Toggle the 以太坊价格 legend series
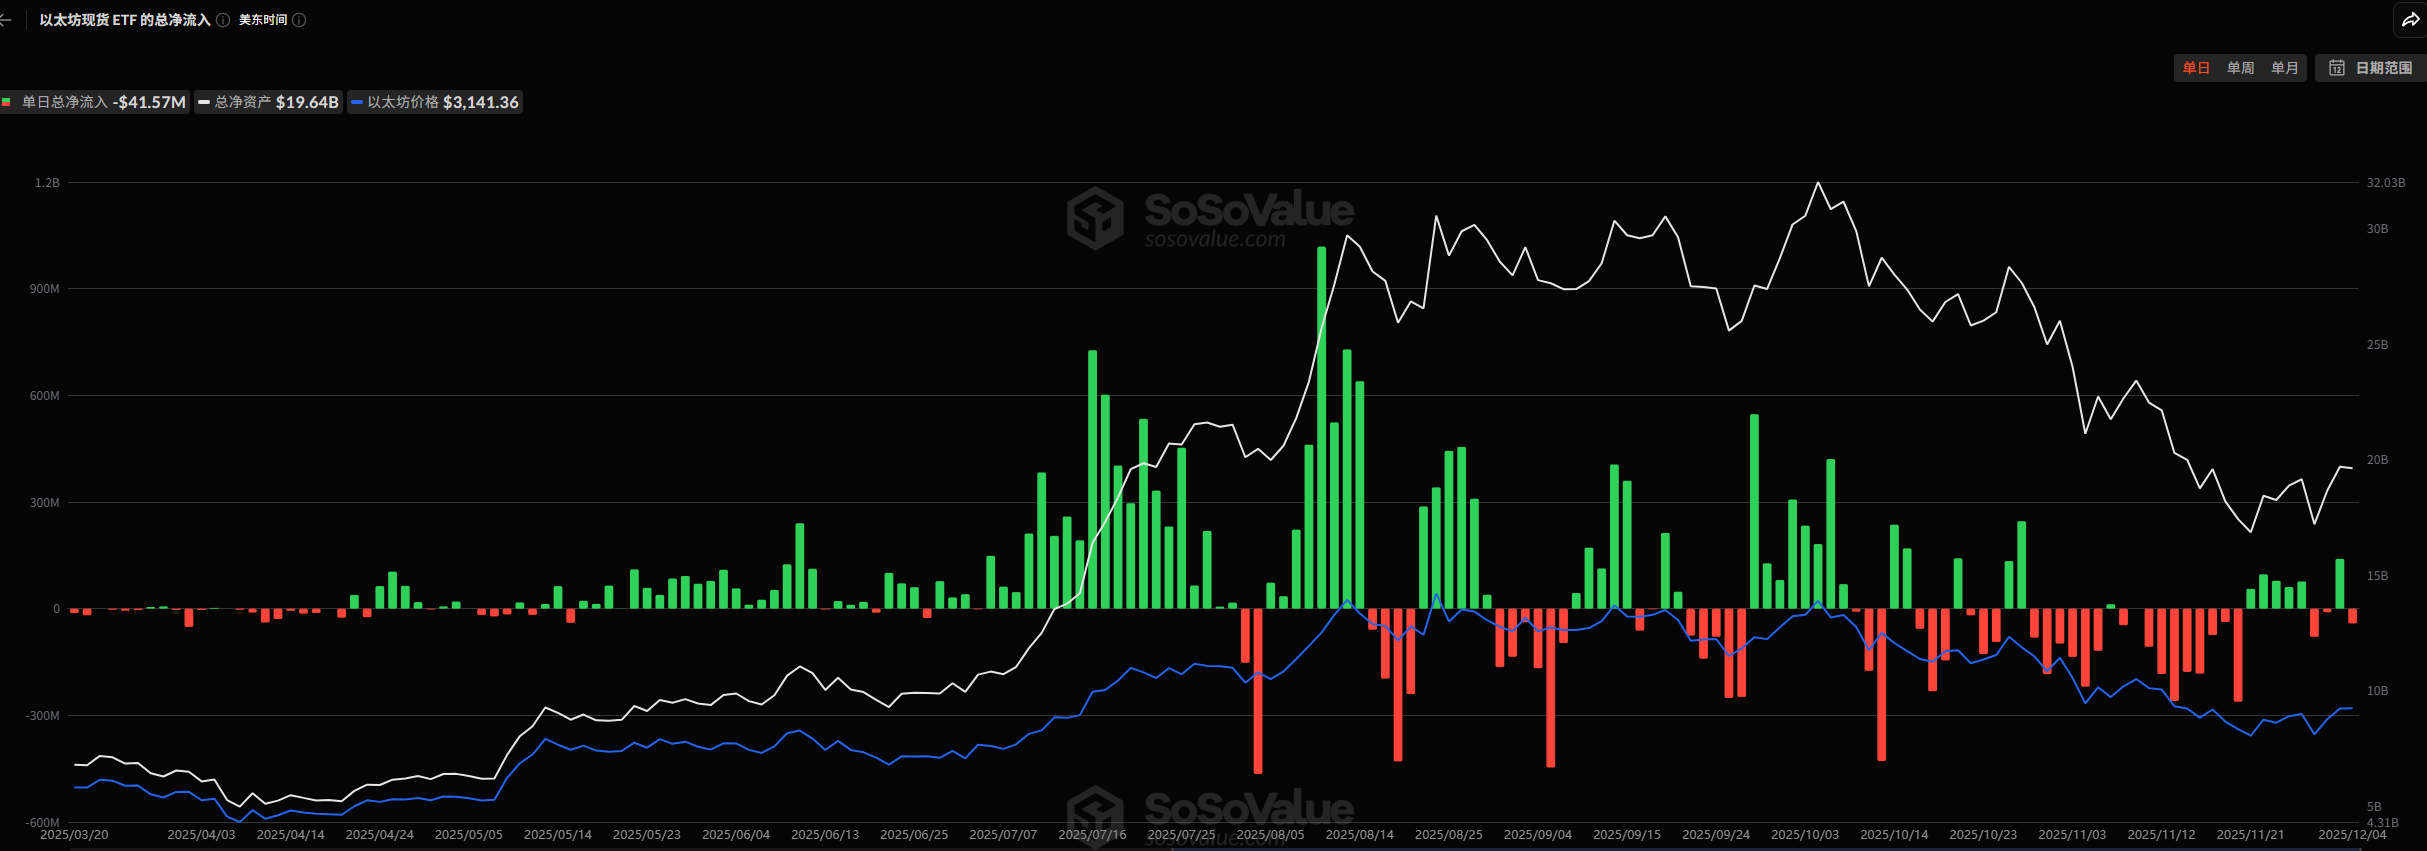2427x851 pixels. pos(435,102)
